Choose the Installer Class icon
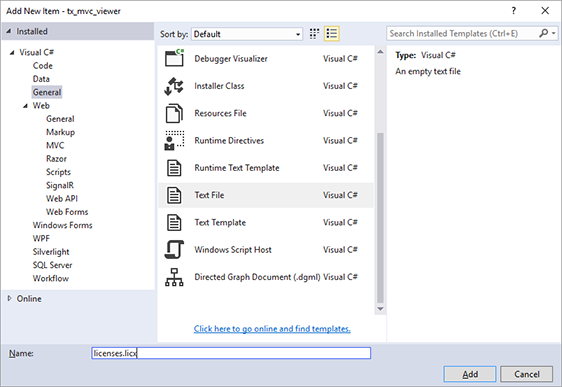The image size is (562, 387). [174, 86]
